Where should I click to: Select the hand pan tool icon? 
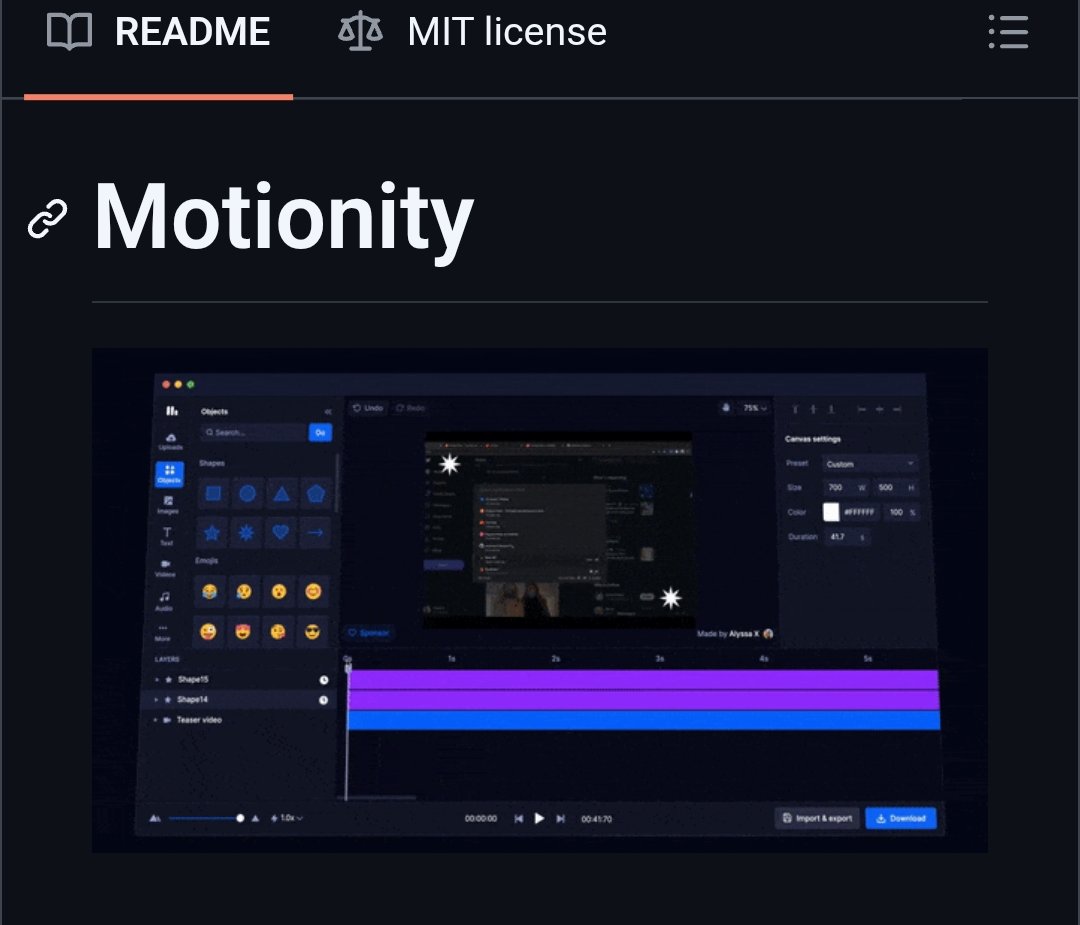[725, 408]
